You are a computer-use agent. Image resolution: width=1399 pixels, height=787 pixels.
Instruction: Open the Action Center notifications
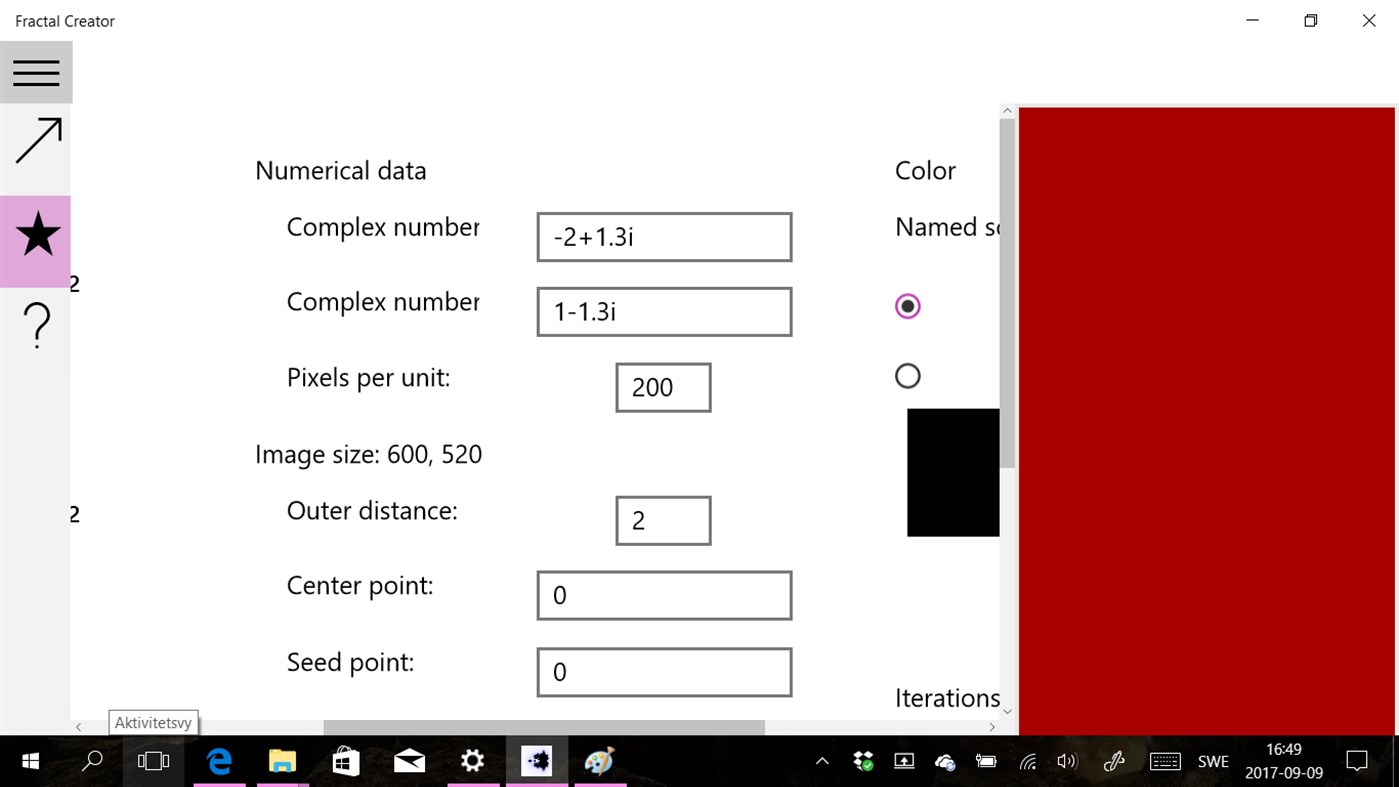1356,760
